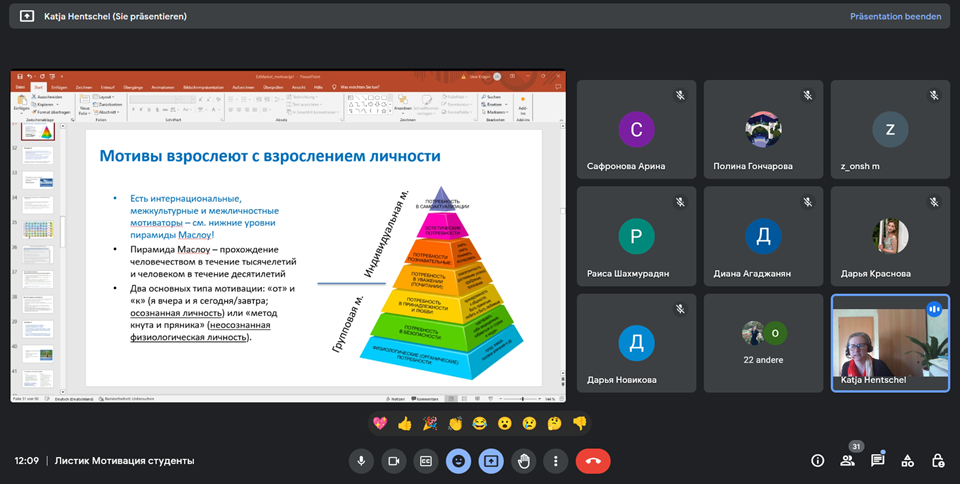Expand the Abschnitt dropdown in the ribbon
960x484 pixels.
coord(110,111)
